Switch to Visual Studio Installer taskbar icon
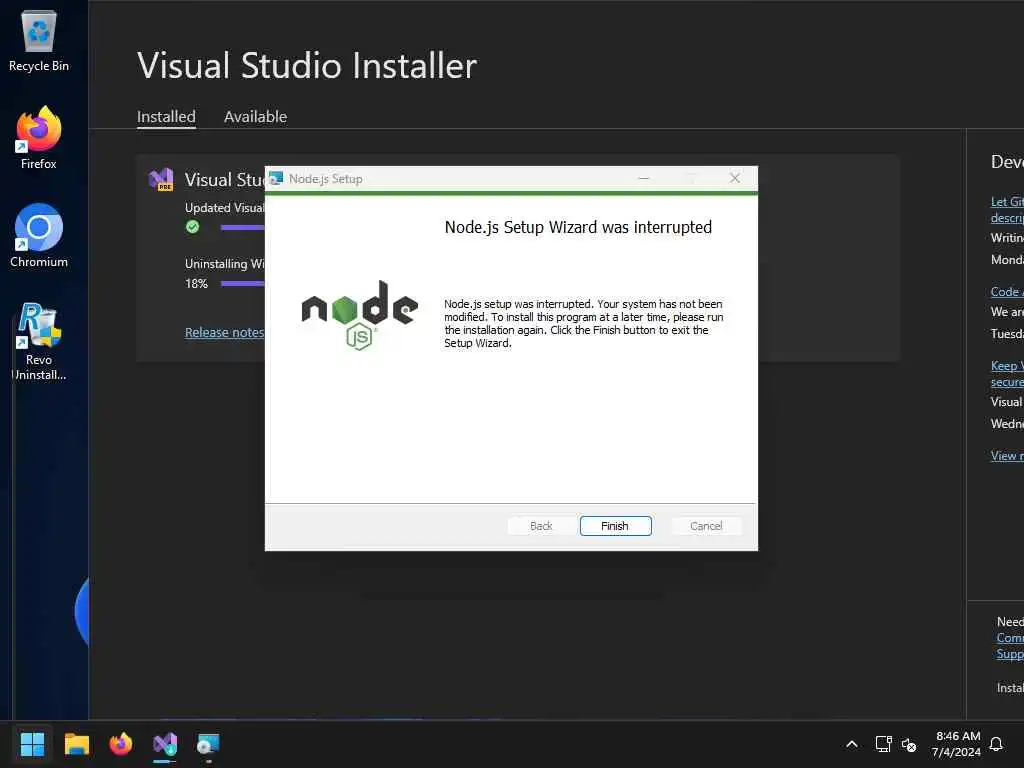This screenshot has width=1024, height=768. click(x=165, y=744)
